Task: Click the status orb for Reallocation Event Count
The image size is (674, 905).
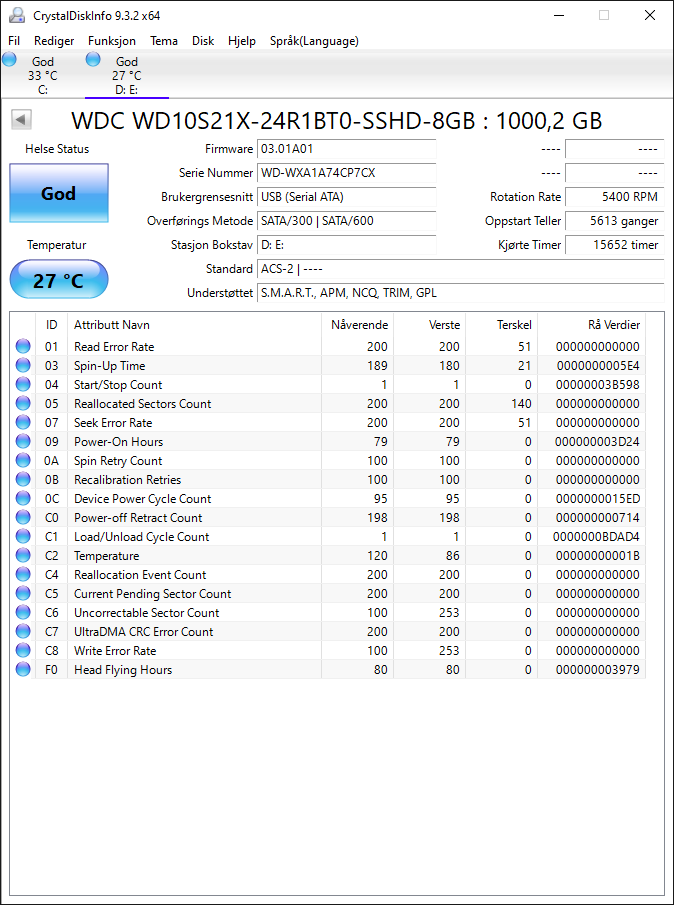Action: click(x=23, y=575)
